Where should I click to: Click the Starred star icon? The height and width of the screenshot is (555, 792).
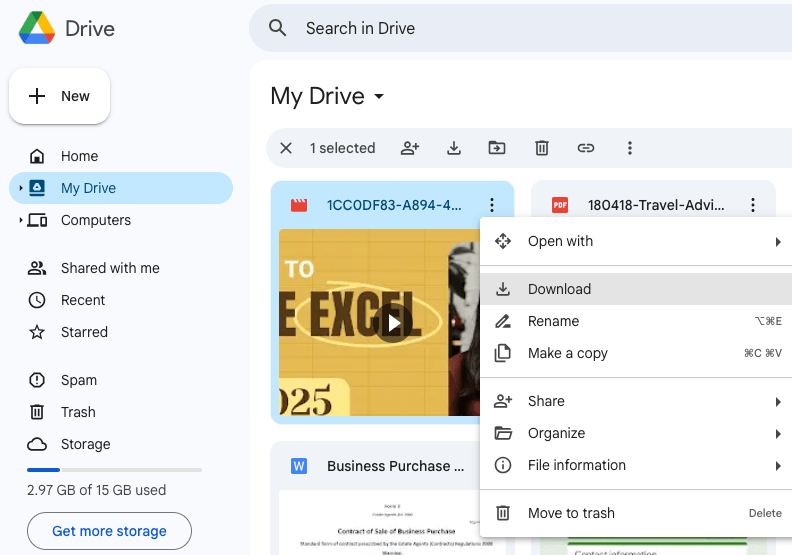pos(37,332)
